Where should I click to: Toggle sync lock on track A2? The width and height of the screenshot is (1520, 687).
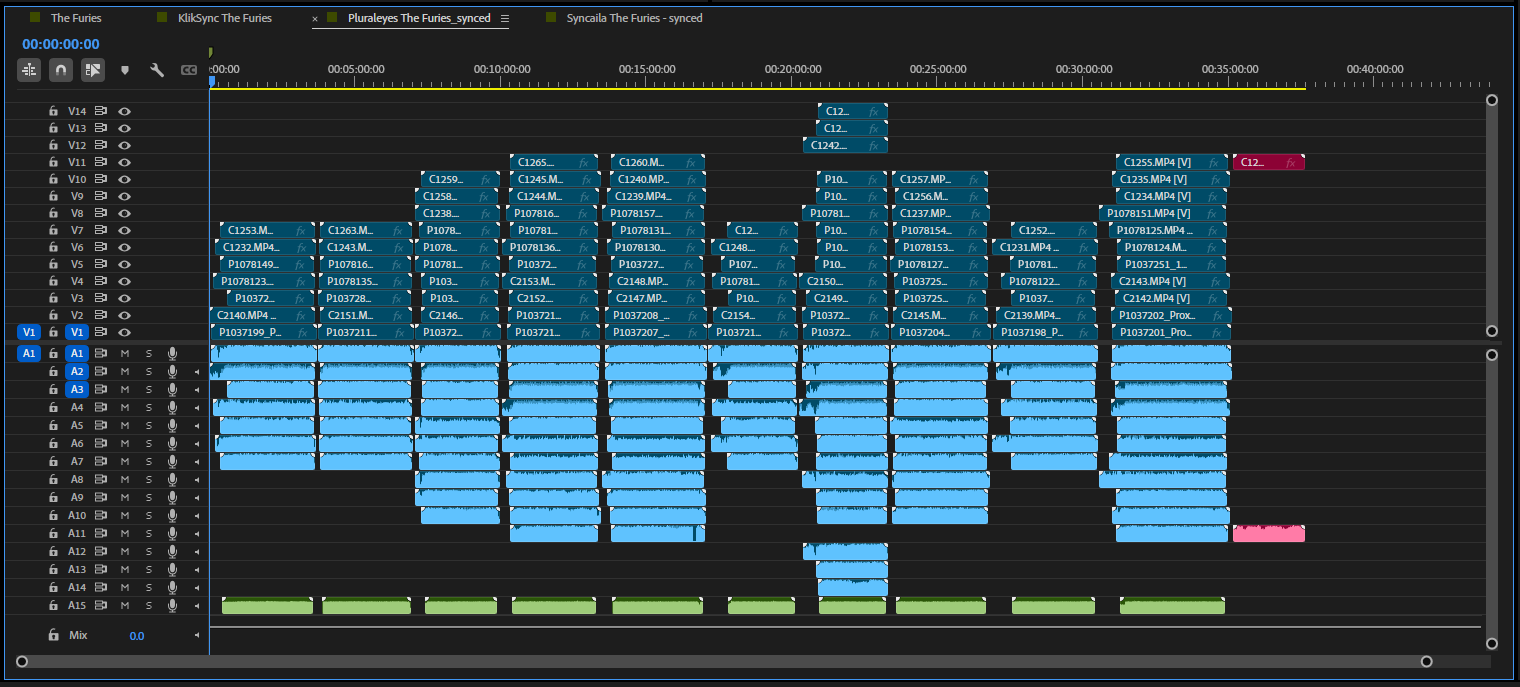[x=101, y=371]
